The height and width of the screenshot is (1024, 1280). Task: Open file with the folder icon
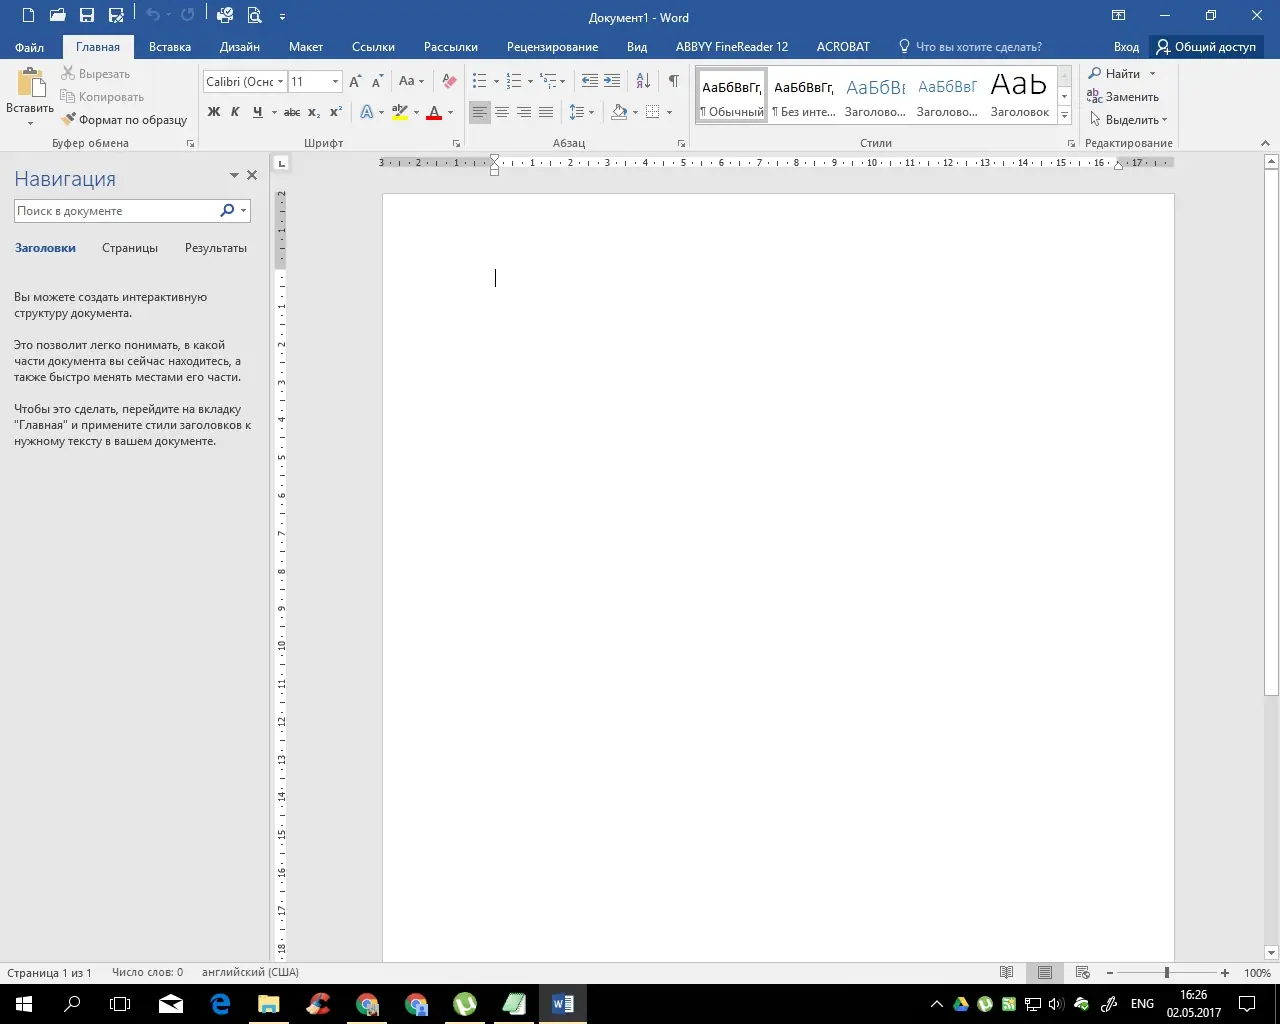pos(57,15)
